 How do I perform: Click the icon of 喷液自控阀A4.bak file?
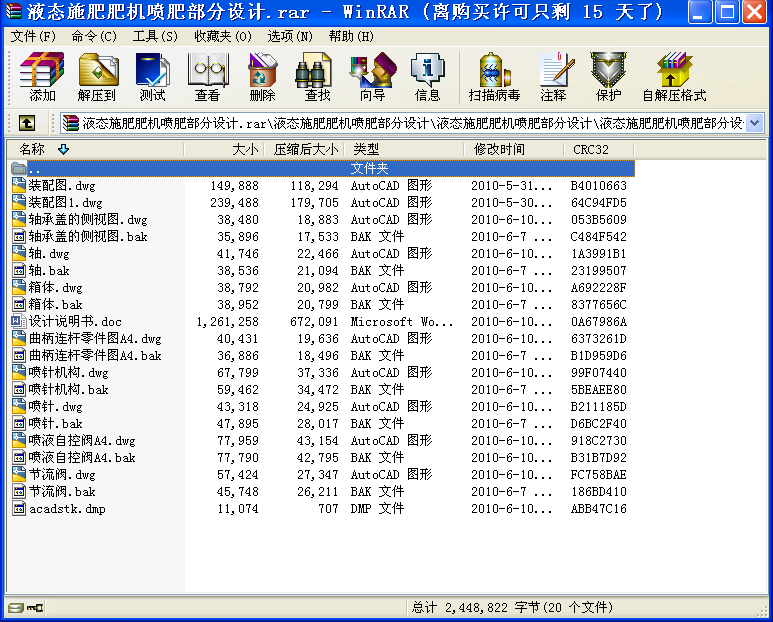coord(19,457)
